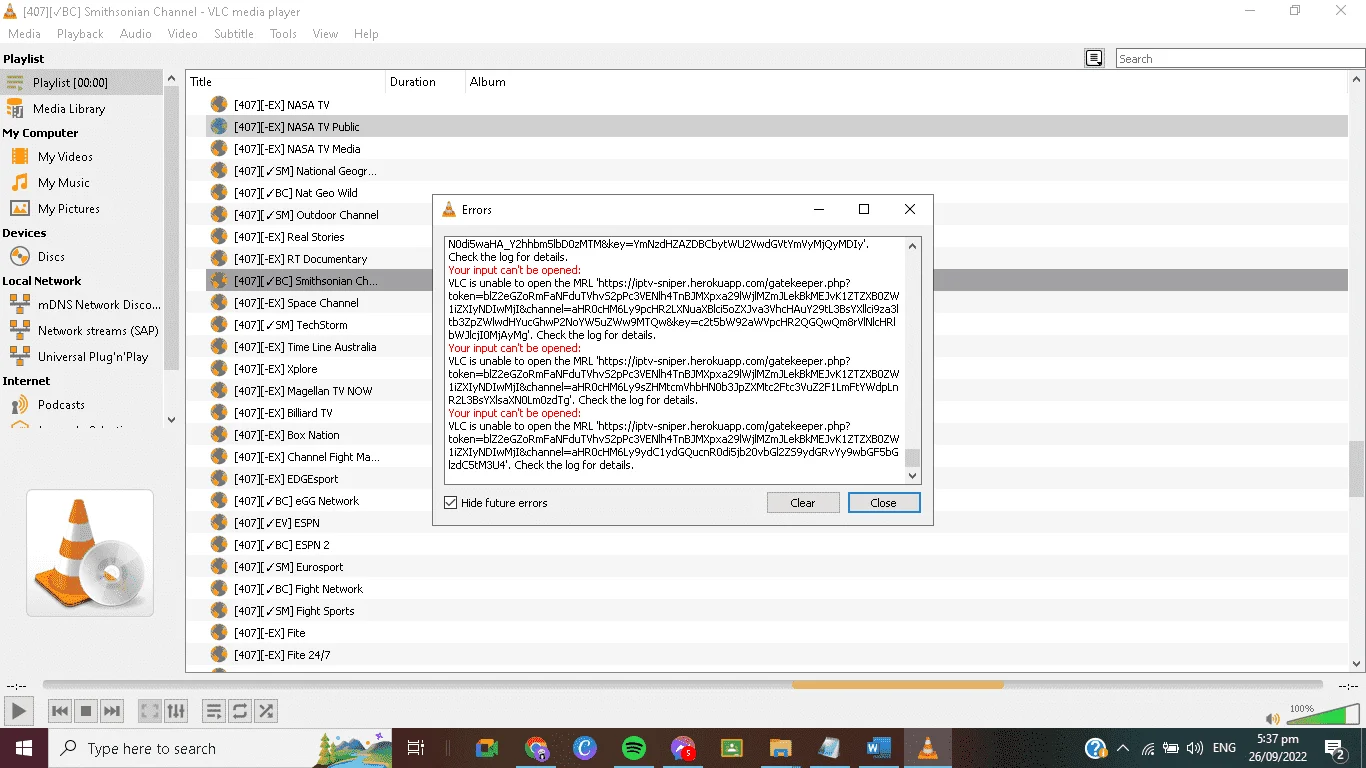This screenshot has height=768, width=1366.
Task: Mute audio via the speaker icon
Action: coord(1272,719)
